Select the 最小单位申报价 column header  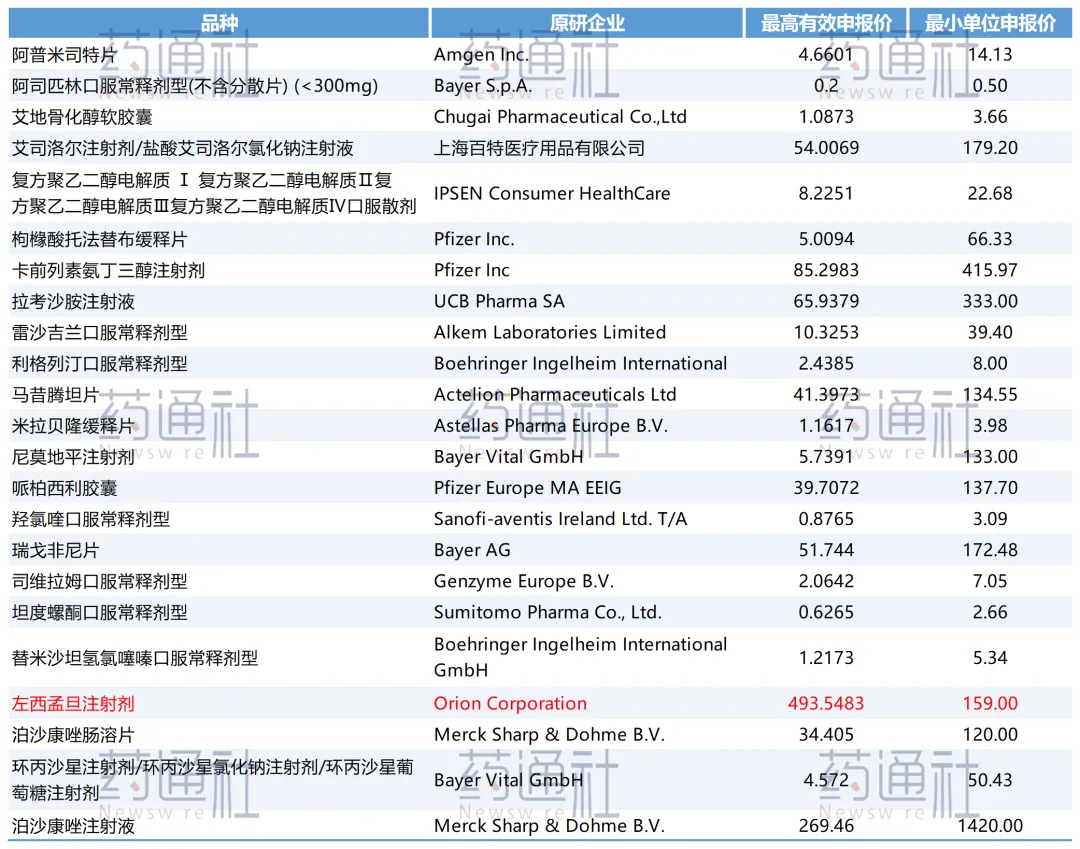click(989, 23)
